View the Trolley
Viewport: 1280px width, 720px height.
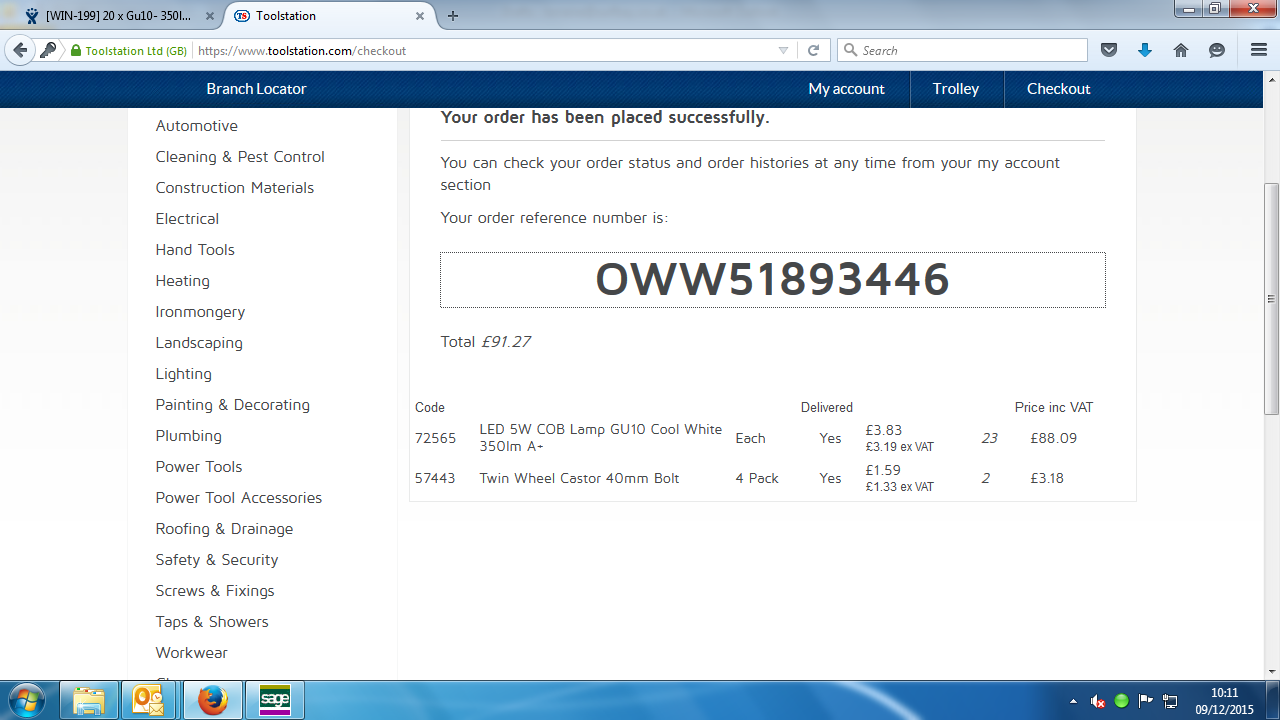pyautogui.click(x=956, y=89)
